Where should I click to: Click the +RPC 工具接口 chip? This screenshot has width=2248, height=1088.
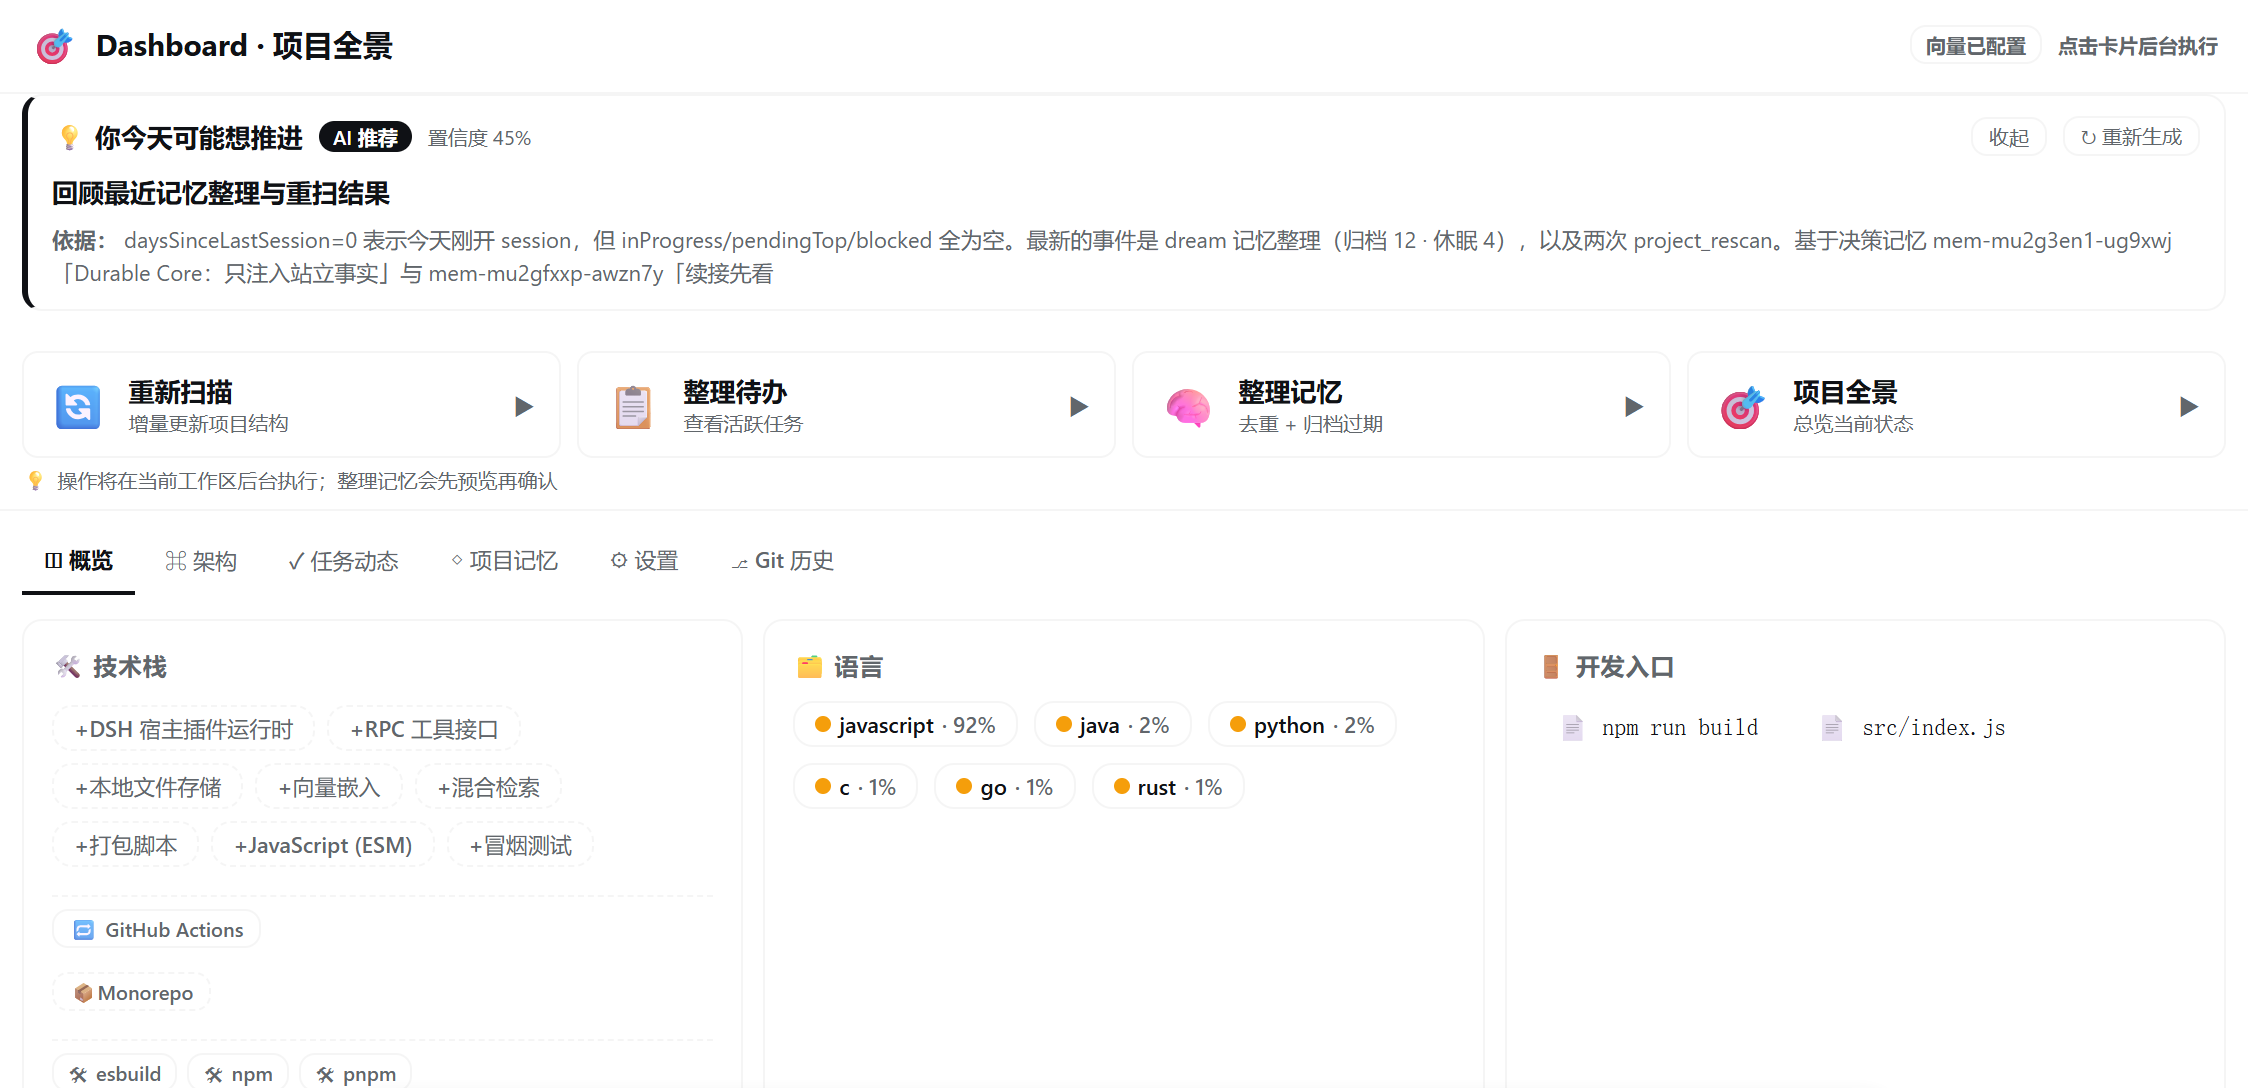pos(424,729)
